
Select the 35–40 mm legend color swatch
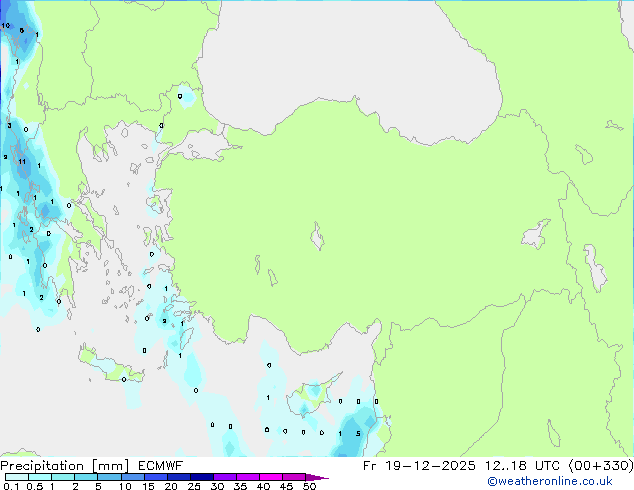click(247, 477)
